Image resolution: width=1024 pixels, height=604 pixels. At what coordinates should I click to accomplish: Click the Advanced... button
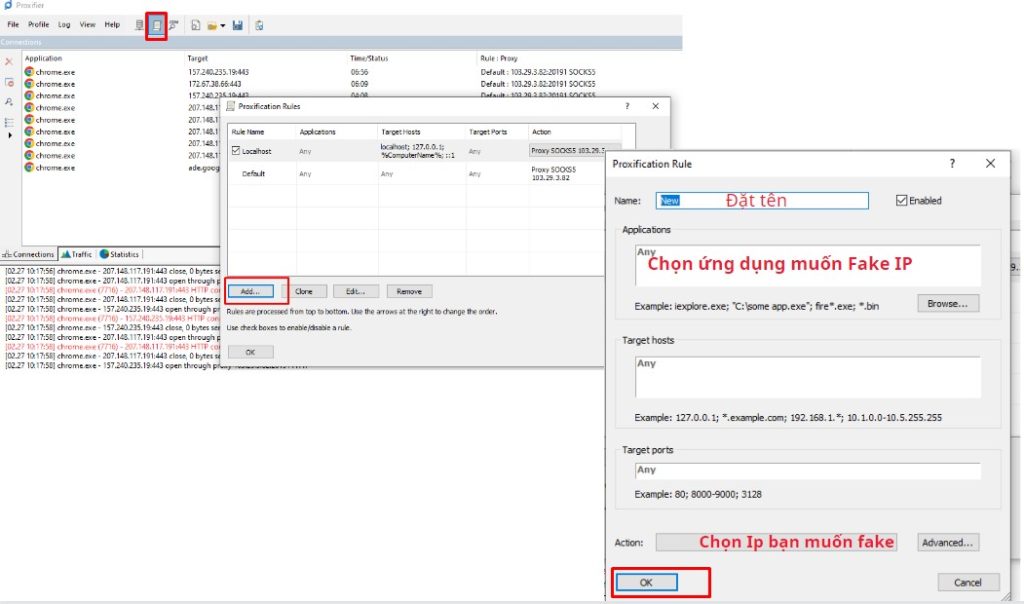tap(947, 542)
